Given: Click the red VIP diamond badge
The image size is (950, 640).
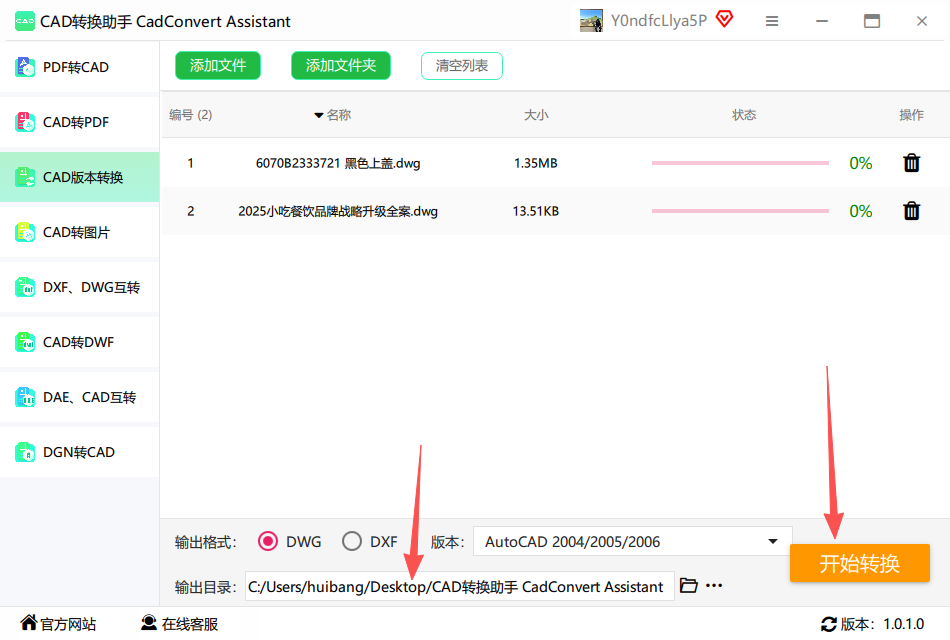Looking at the screenshot, I should pos(725,19).
